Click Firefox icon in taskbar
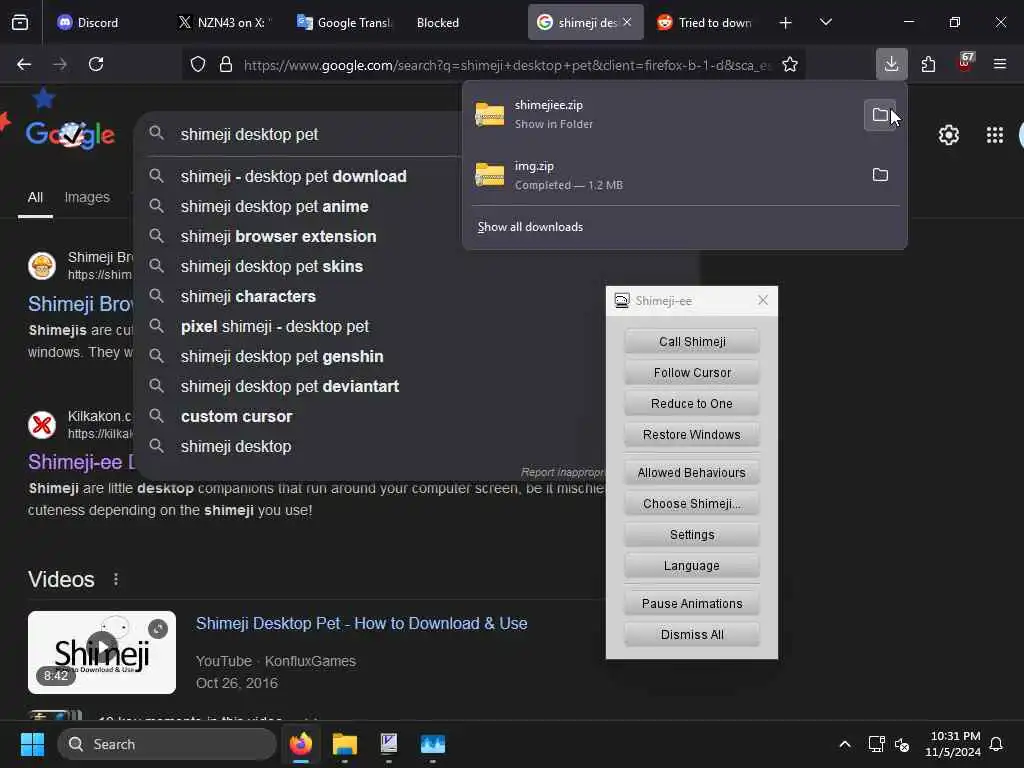This screenshot has height=768, width=1024. pyautogui.click(x=300, y=744)
